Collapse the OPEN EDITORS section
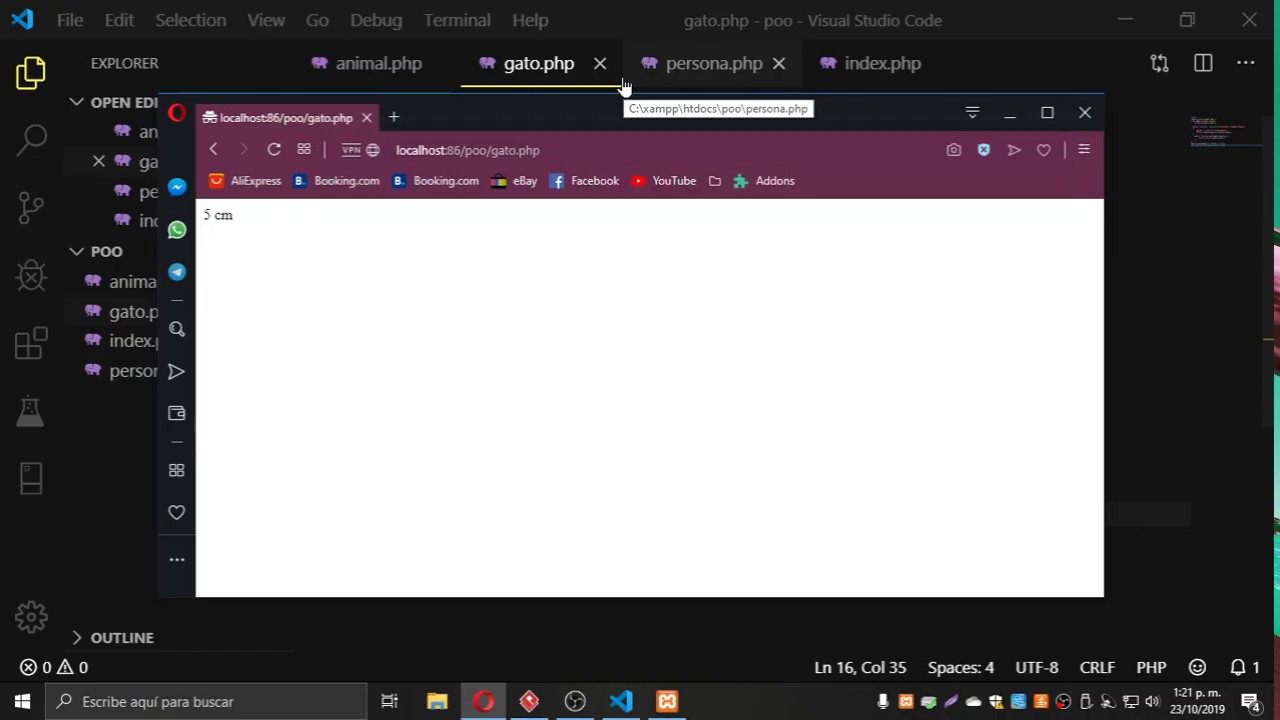This screenshot has height=720, width=1280. (116, 102)
